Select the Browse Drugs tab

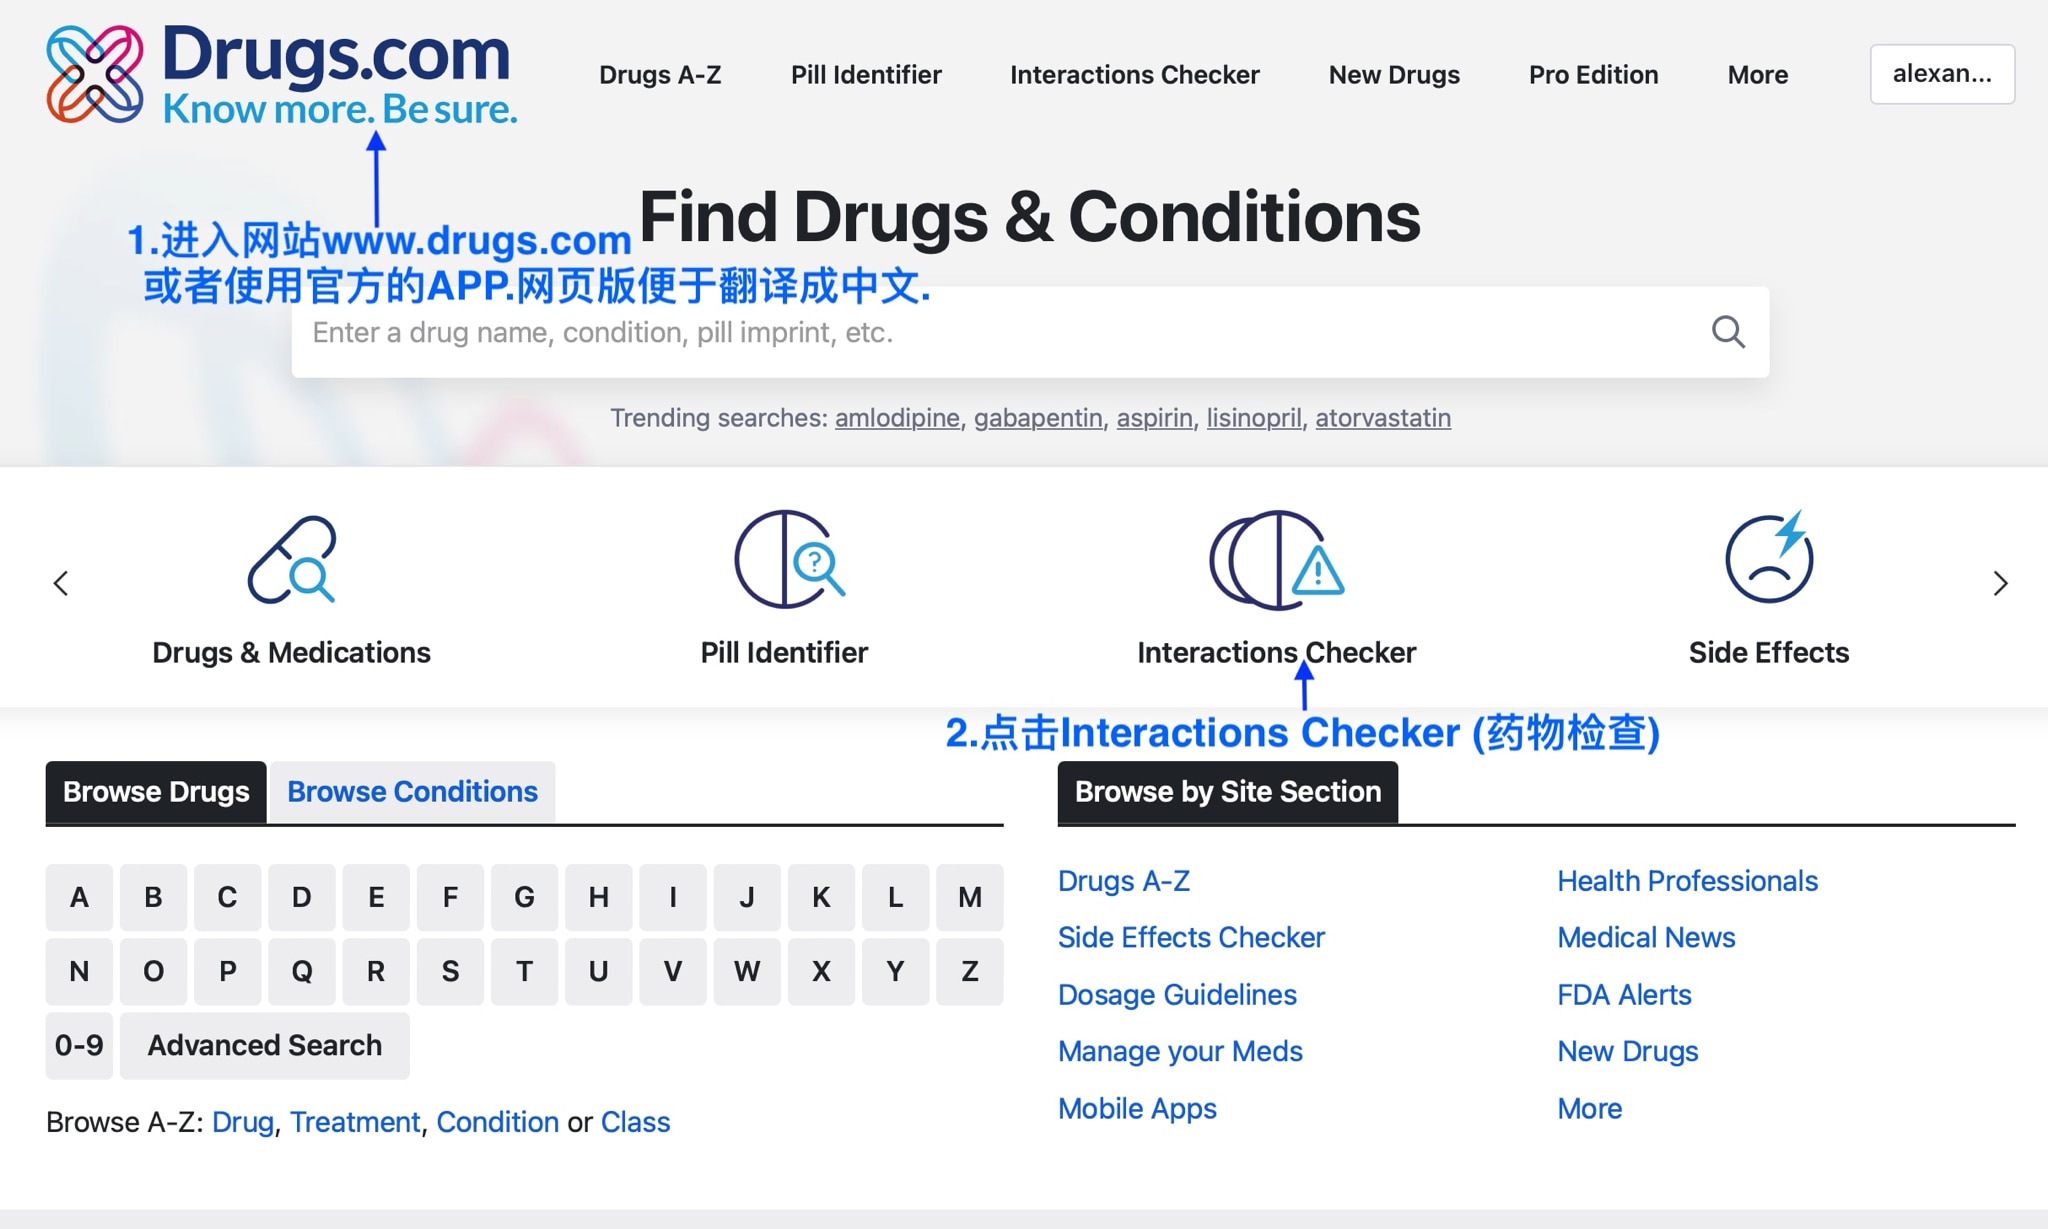tap(156, 792)
